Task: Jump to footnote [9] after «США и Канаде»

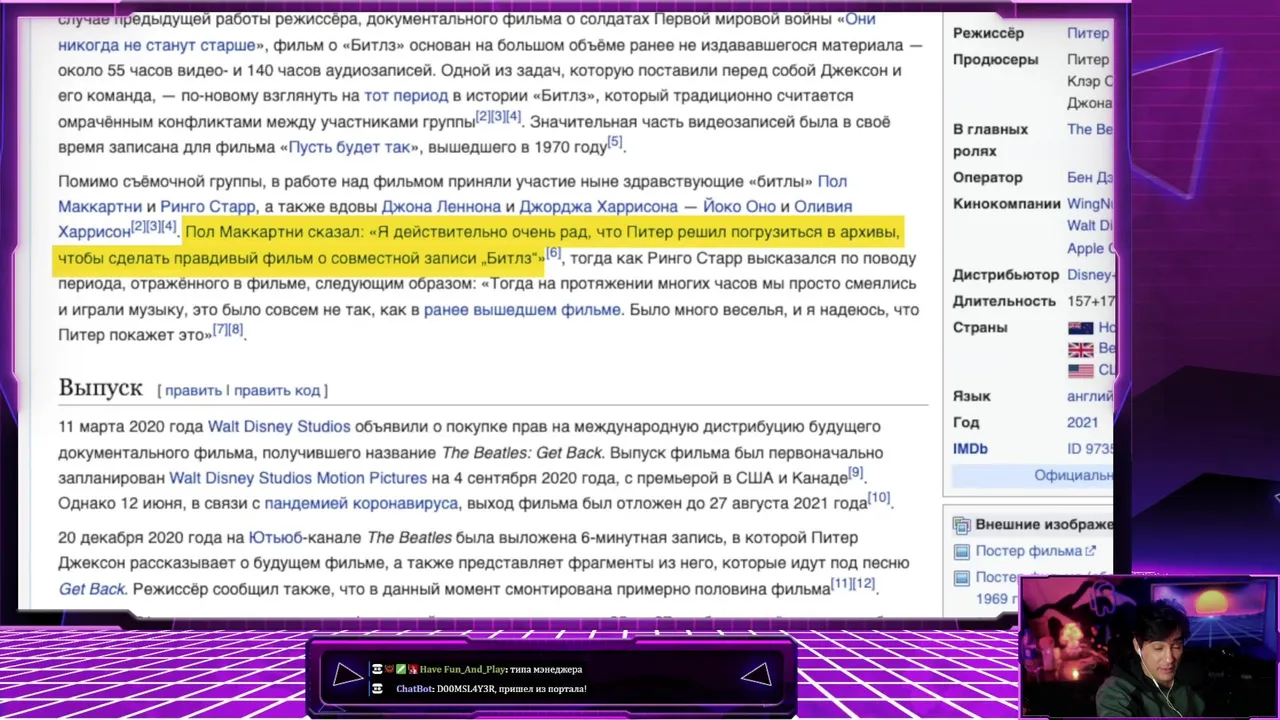Action: [856, 473]
